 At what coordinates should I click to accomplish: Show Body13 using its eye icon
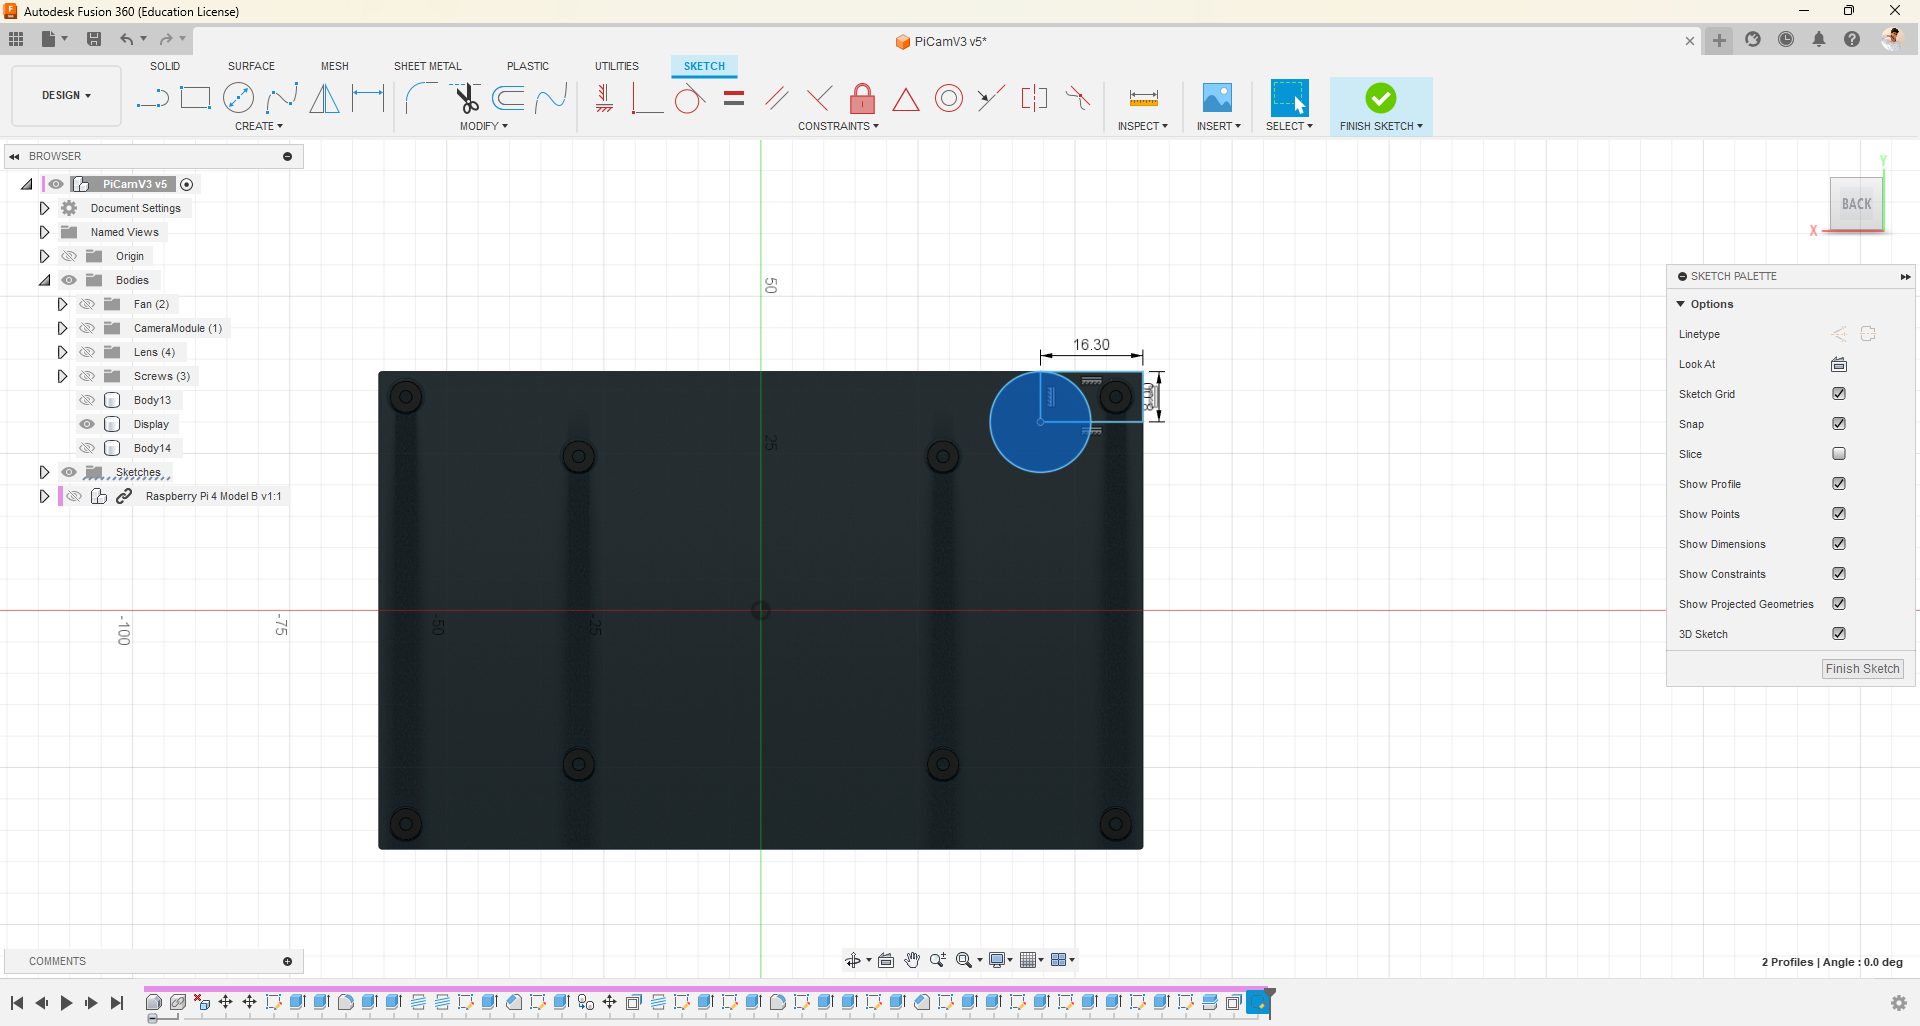(x=87, y=400)
